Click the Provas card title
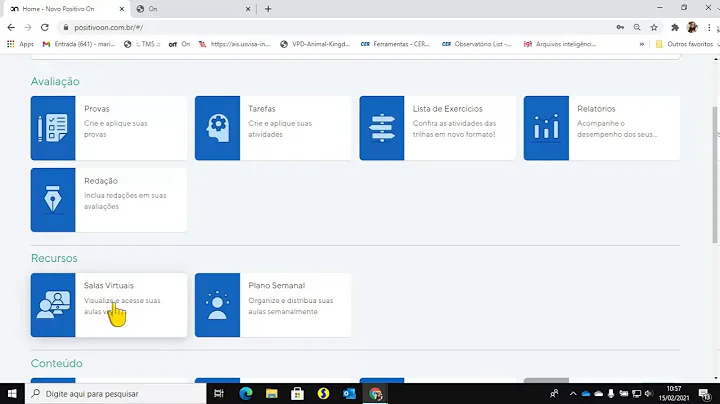 96,109
